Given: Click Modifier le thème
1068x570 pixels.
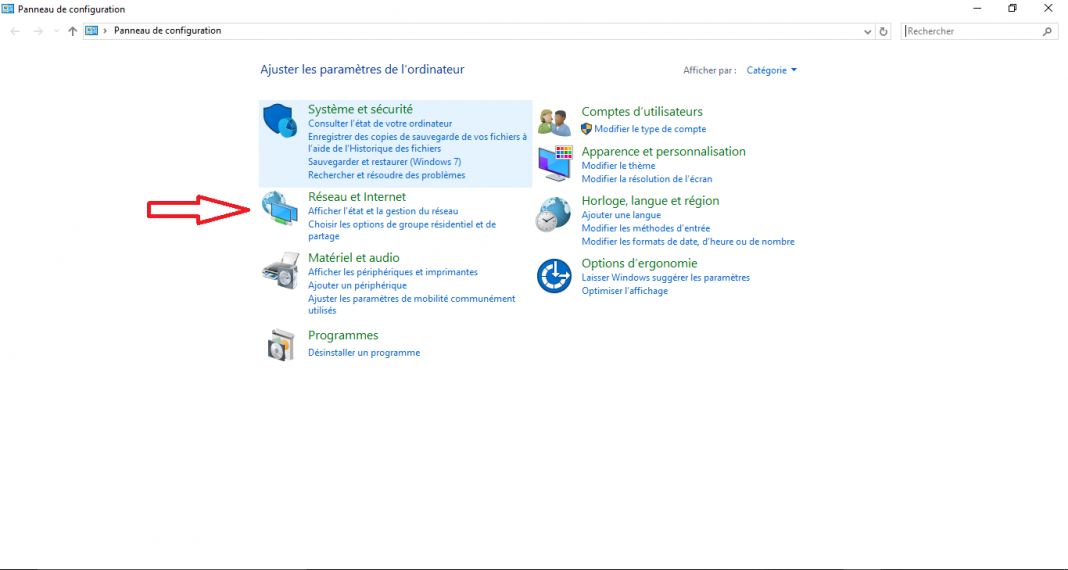Looking at the screenshot, I should tap(618, 165).
